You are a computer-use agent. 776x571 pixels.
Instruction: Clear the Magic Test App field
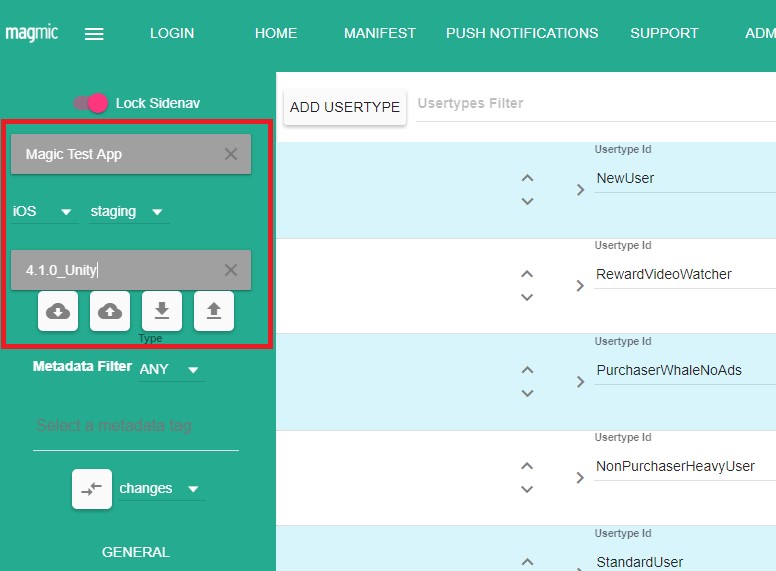[x=231, y=155]
